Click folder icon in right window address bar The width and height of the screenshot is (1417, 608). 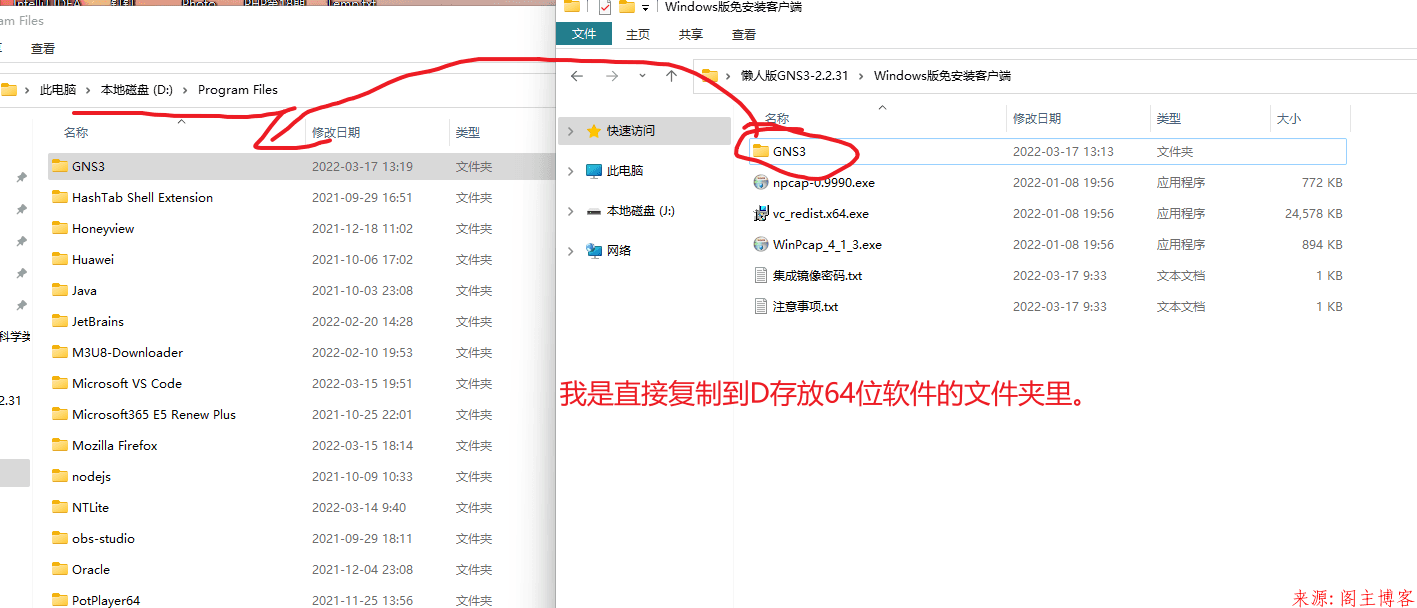click(x=709, y=75)
